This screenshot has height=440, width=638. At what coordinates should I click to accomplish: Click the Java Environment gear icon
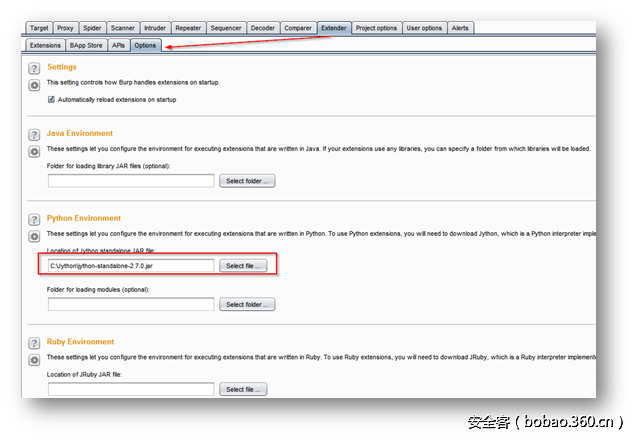click(x=34, y=152)
